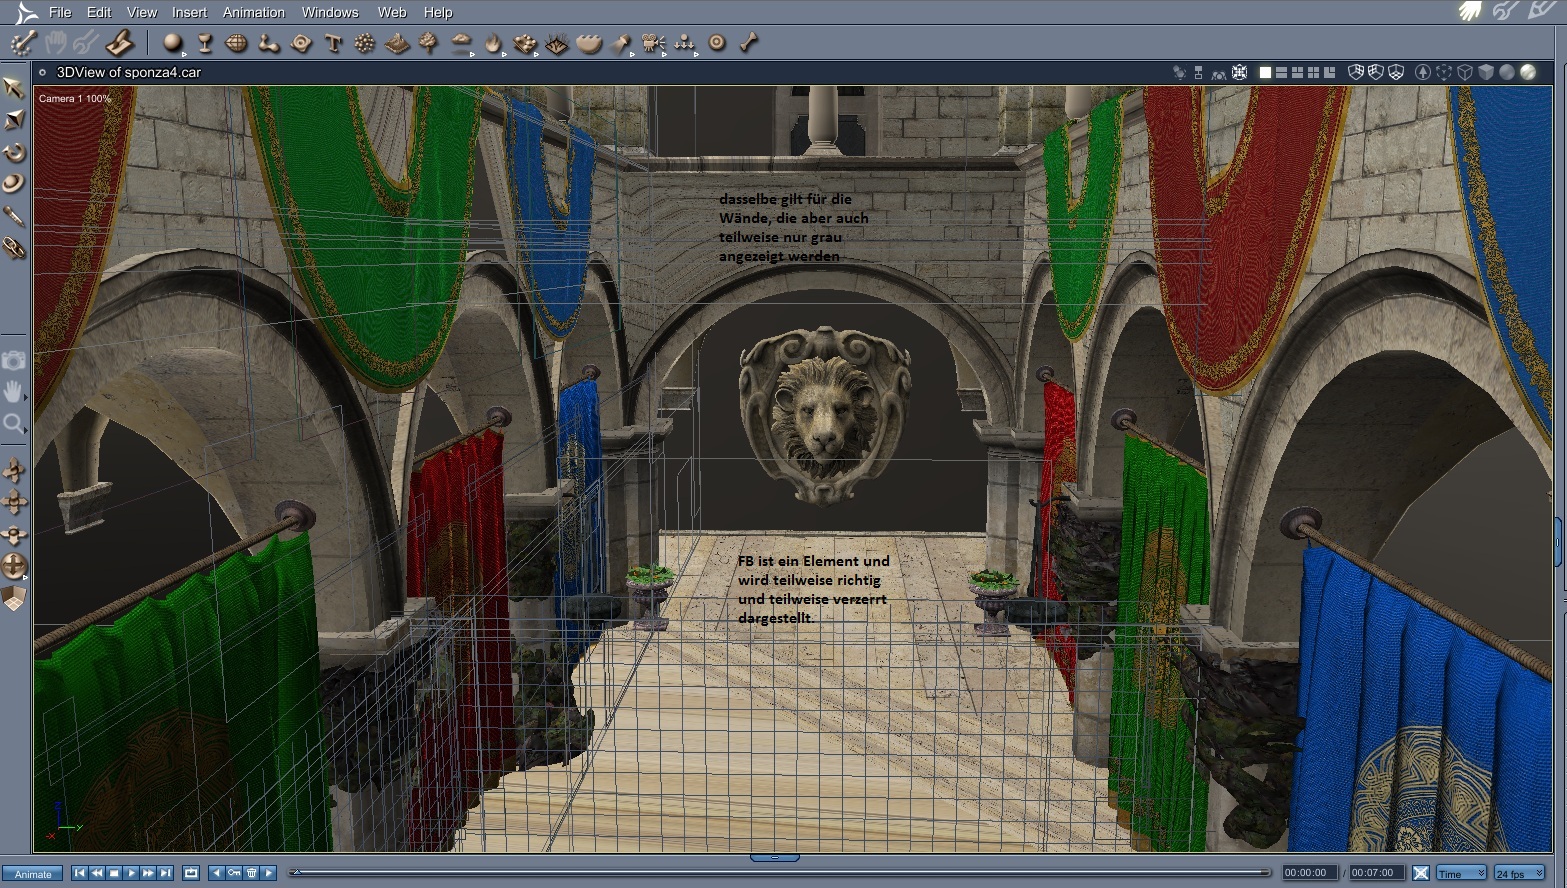The width and height of the screenshot is (1567, 888).
Task: Click the current time field 00:00:00
Action: 1309,873
